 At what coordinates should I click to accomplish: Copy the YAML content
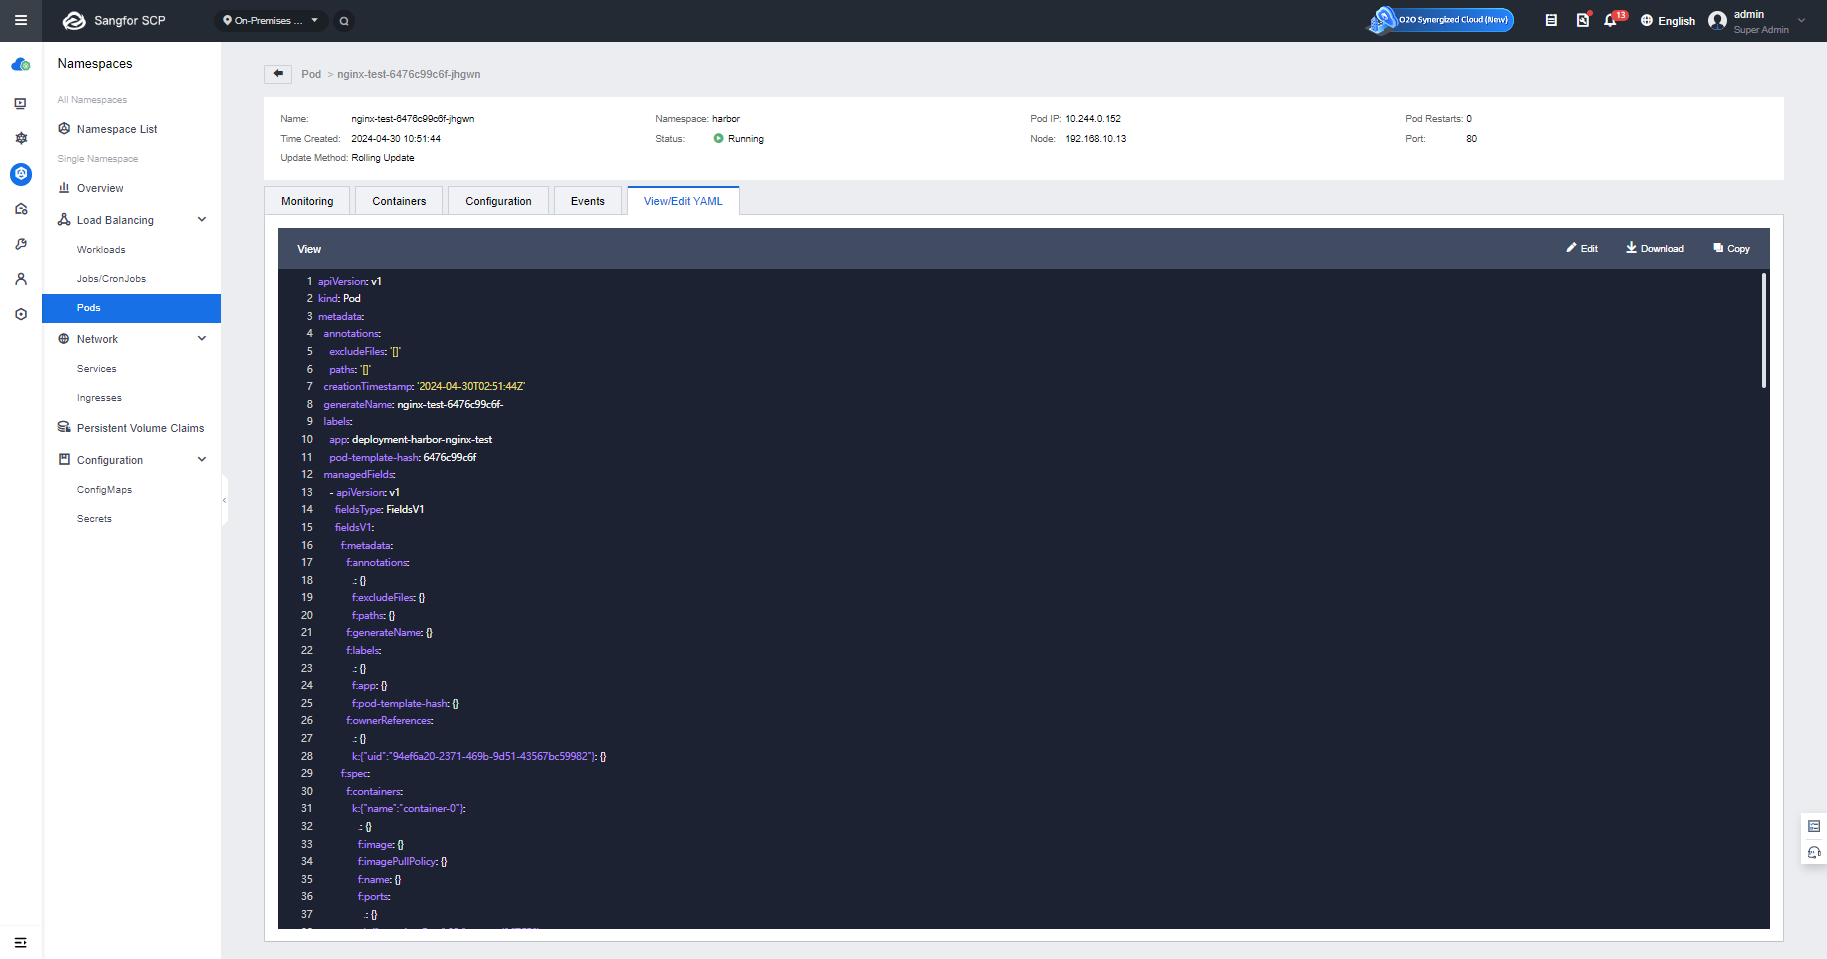(x=1731, y=249)
